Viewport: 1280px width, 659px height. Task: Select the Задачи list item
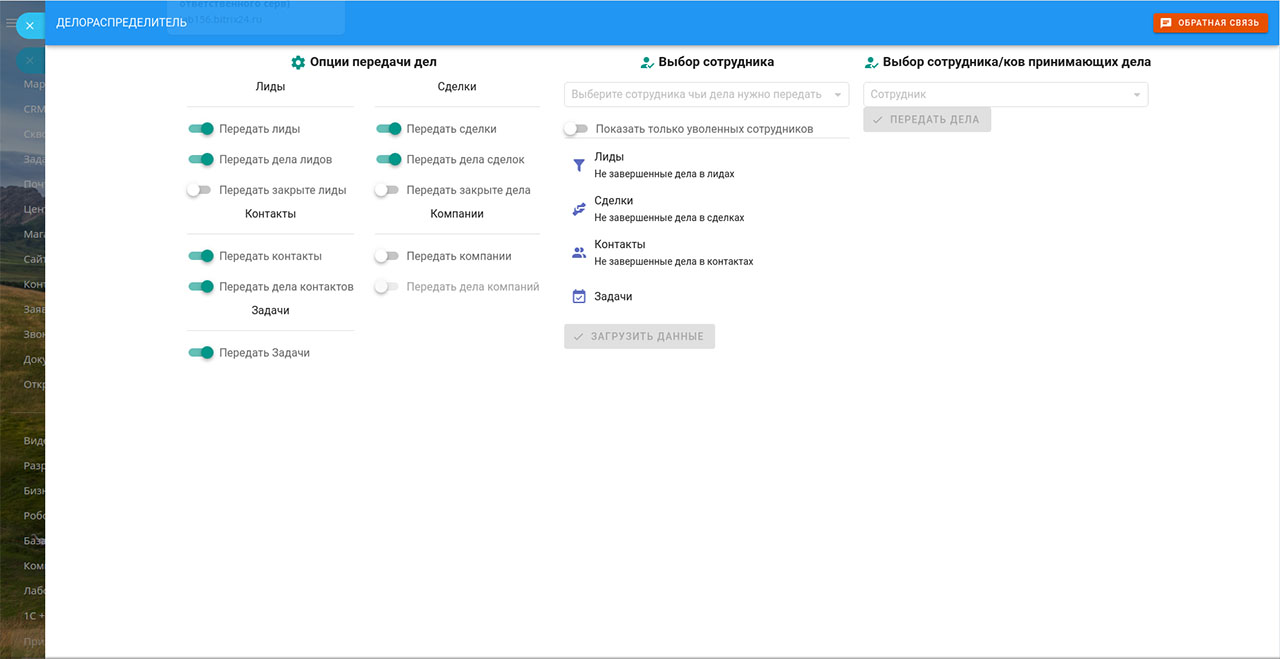coord(613,296)
